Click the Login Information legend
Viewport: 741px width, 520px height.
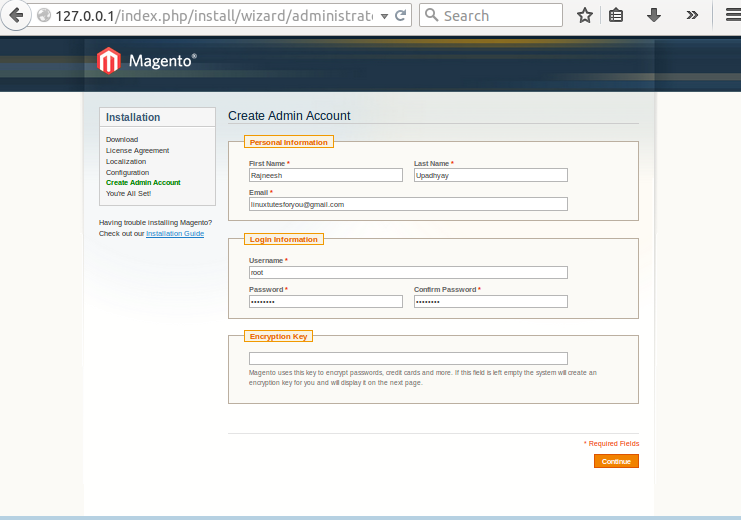pos(284,239)
